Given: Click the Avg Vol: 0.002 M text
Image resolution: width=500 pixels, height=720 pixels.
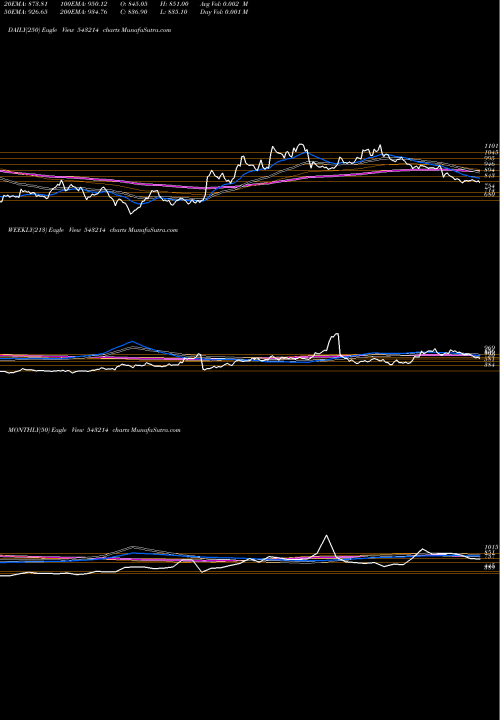Looking at the screenshot, I should (224, 4).
